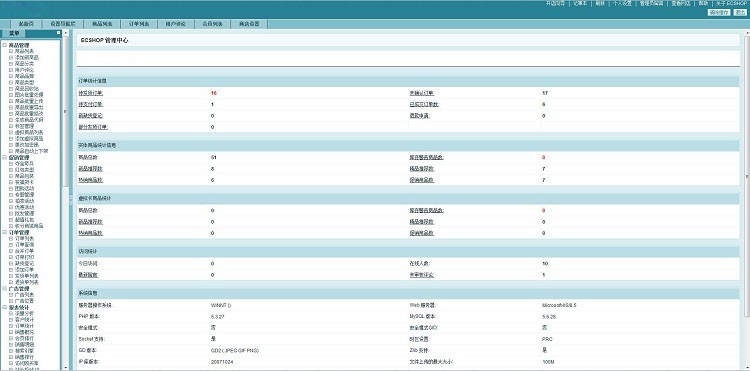The width and height of the screenshot is (750, 371).
Task: Click the 待支付订单 link
Action: click(91, 104)
